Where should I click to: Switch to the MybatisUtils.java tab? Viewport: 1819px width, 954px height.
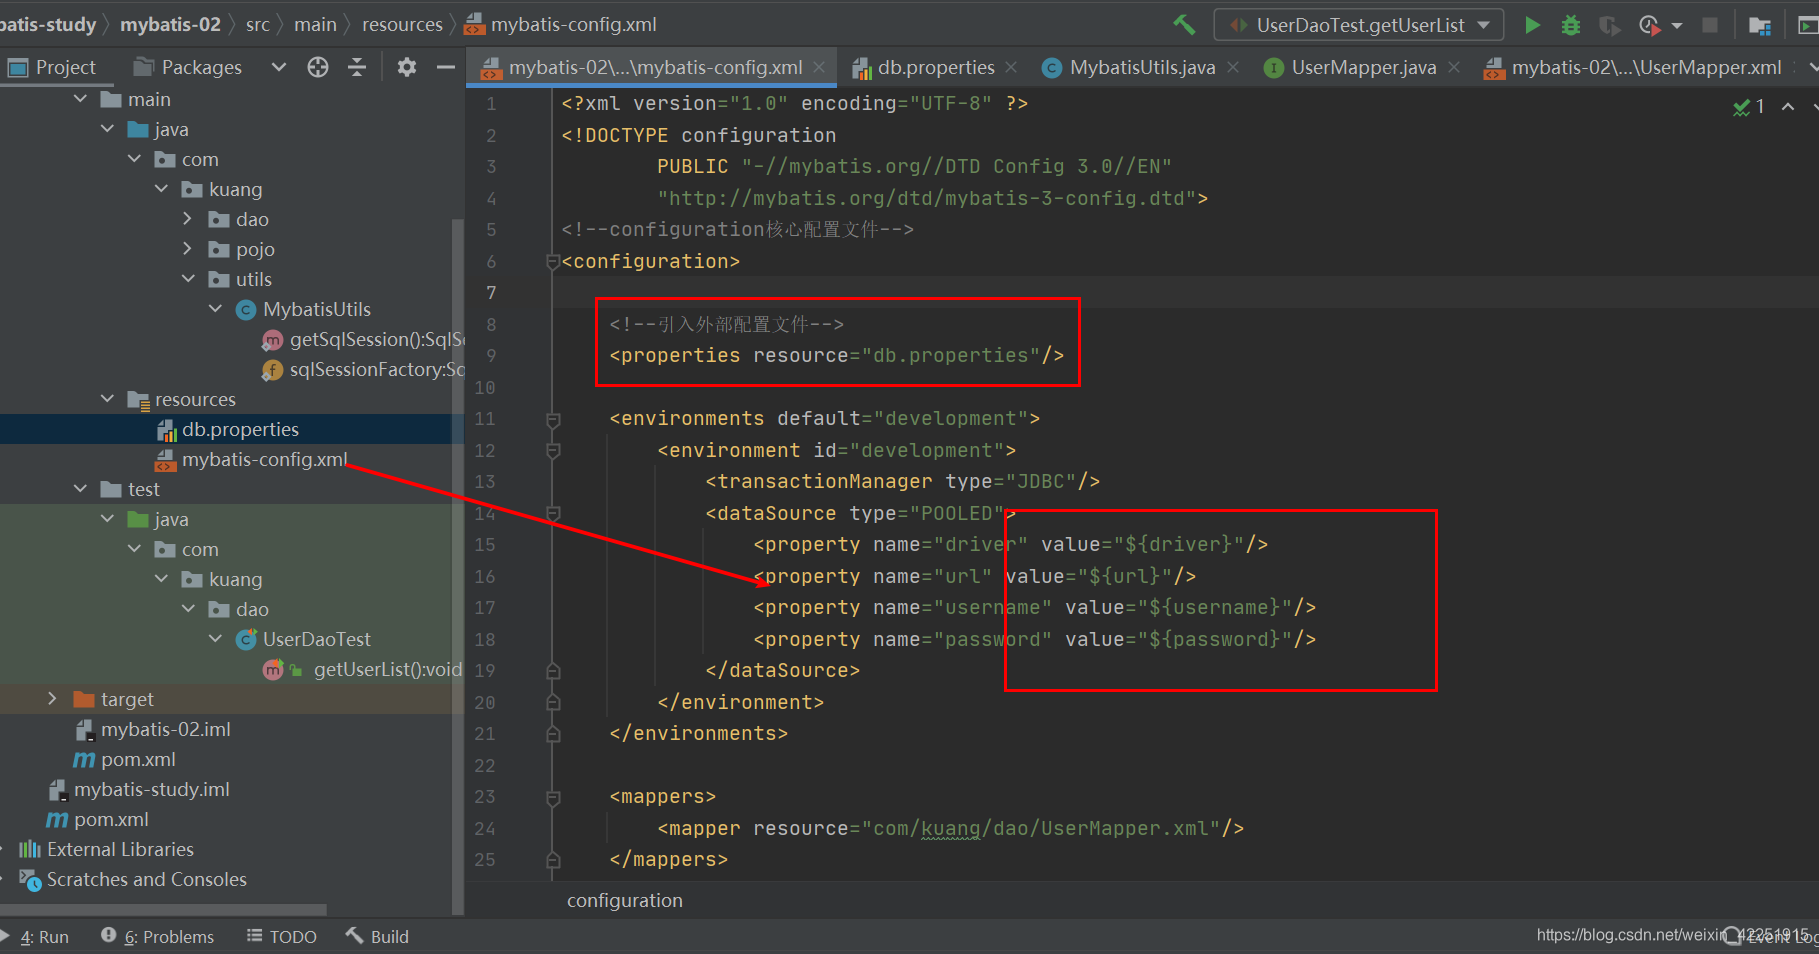[1141, 67]
